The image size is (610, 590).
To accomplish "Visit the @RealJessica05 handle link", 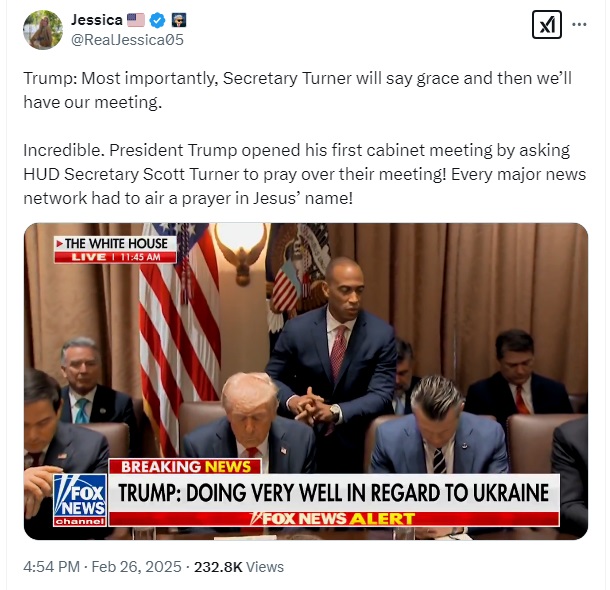I will coord(127,40).
